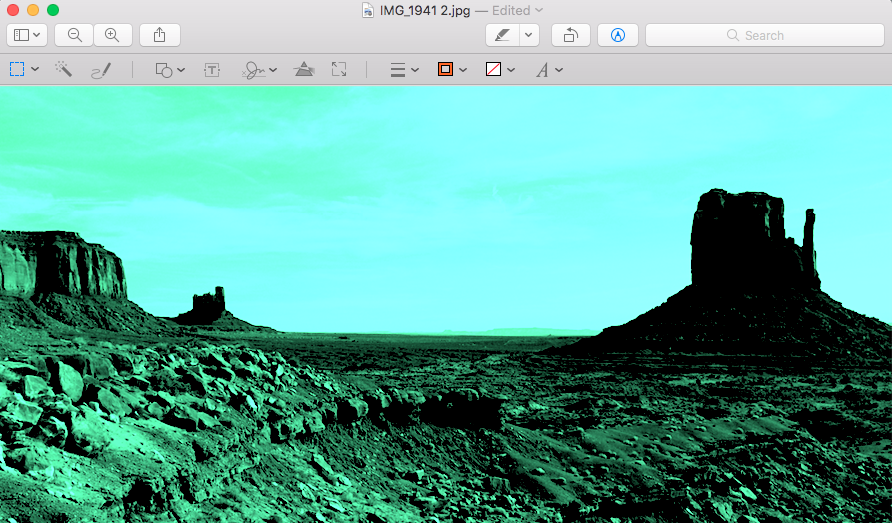This screenshot has width=892, height=523.
Task: Expand the Text Style chevron
Action: tap(559, 70)
